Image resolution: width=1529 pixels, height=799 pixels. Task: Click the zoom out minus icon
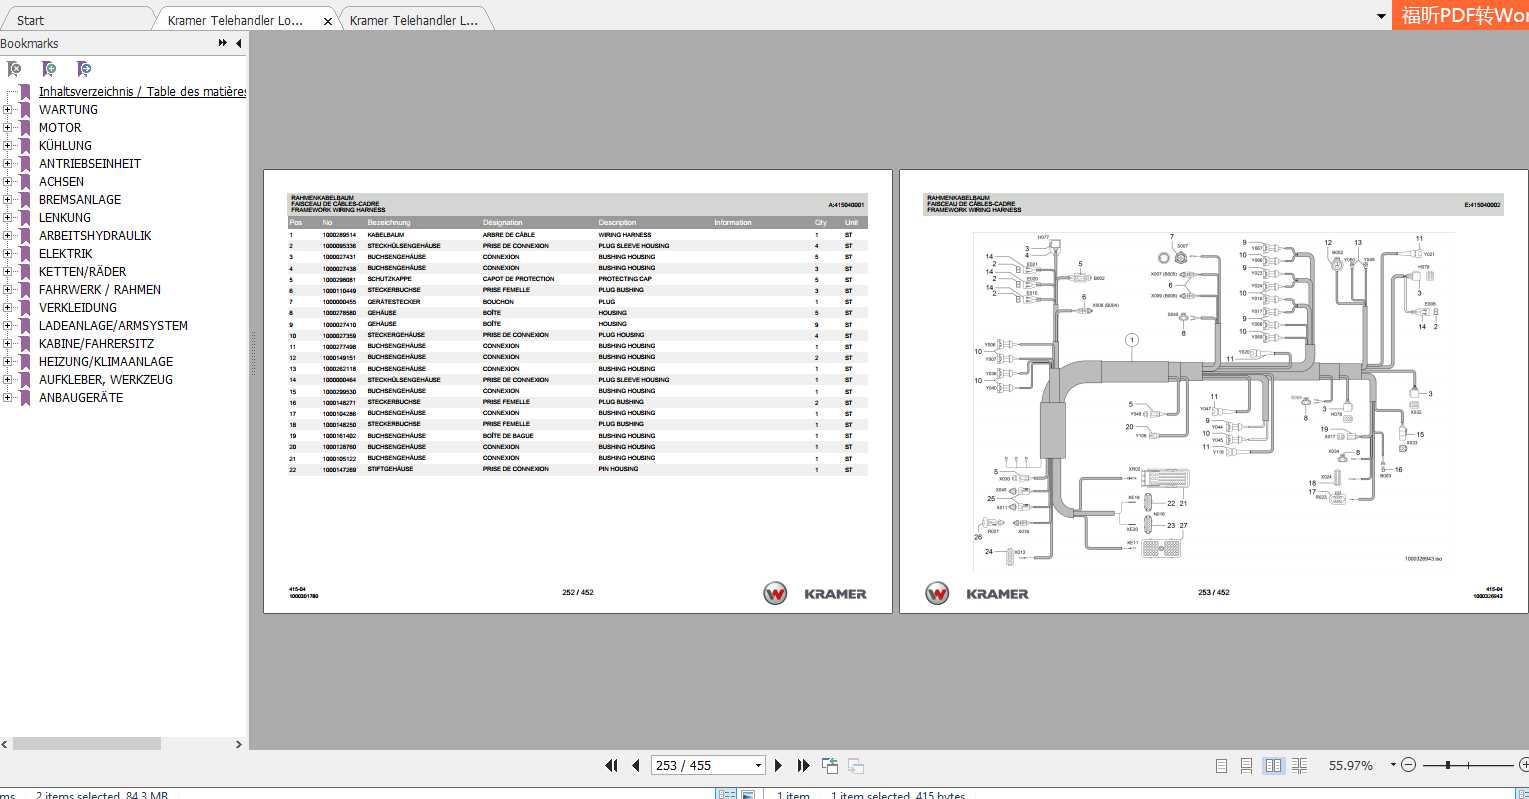[x=1409, y=765]
